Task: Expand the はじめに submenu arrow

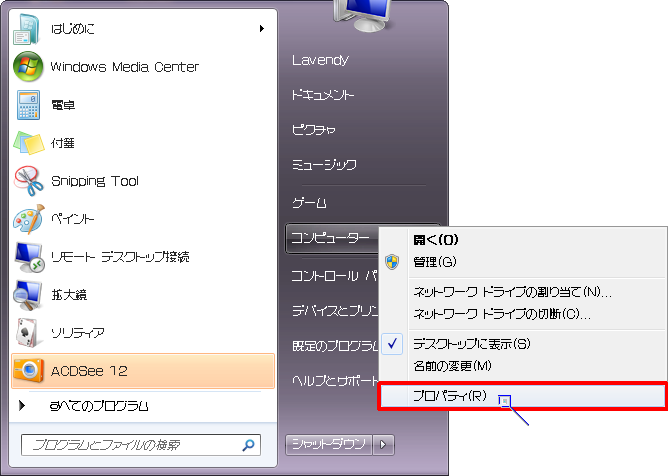Action: coord(261,29)
